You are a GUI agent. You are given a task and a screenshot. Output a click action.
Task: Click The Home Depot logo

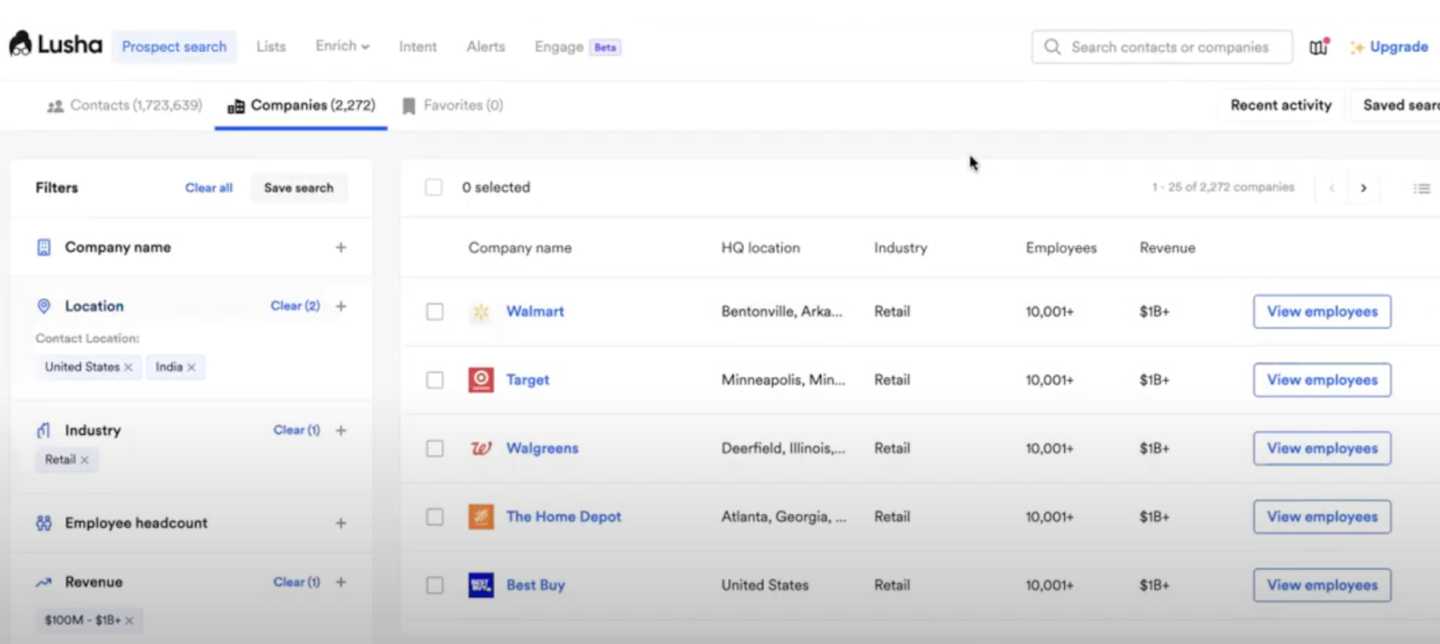pos(481,517)
